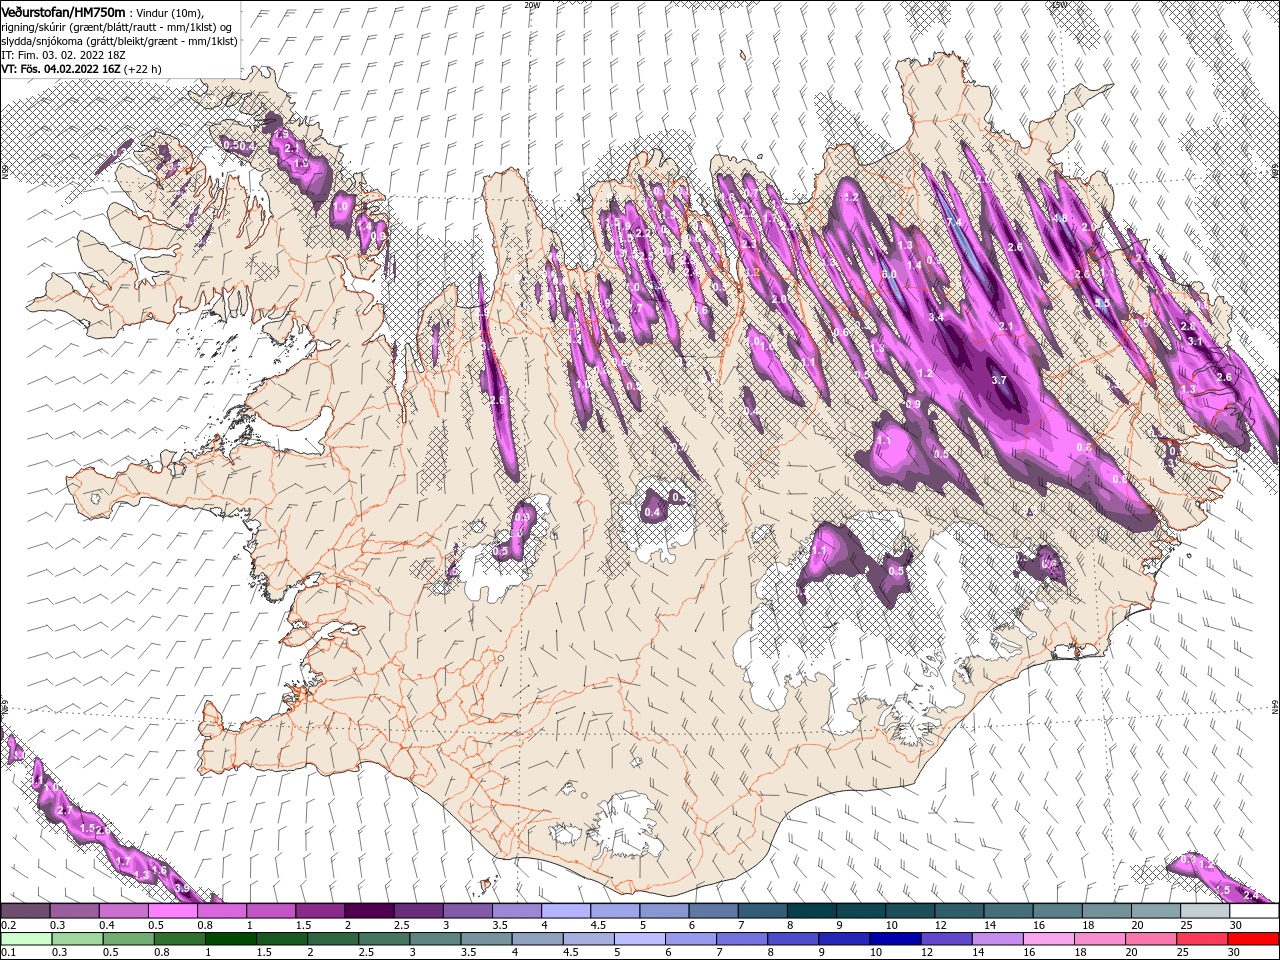1280x960 pixels.
Task: Click the Veðurstofan/HM750m map title
Action: point(64,11)
